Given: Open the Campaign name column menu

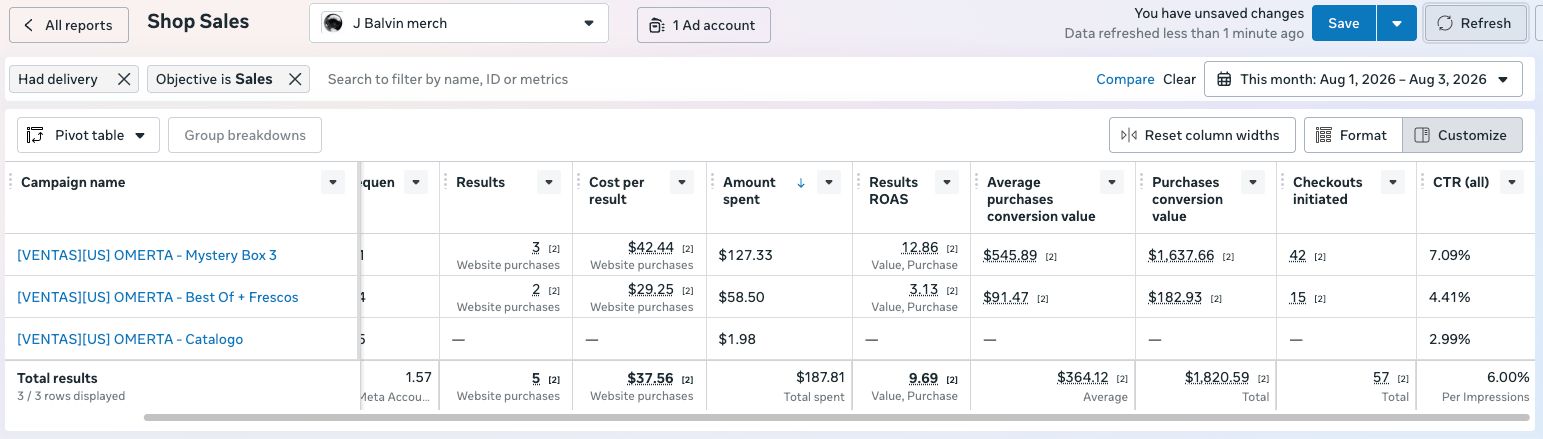Looking at the screenshot, I should pyautogui.click(x=333, y=182).
